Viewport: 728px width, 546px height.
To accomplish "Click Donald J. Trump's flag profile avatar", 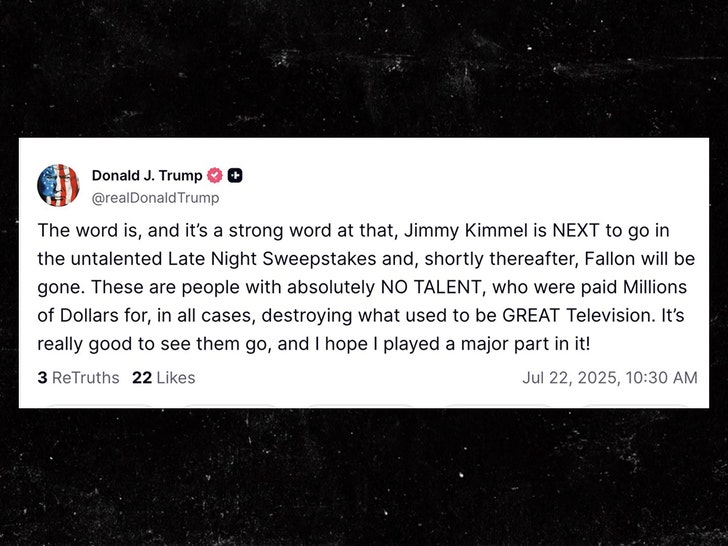I will pos(58,185).
